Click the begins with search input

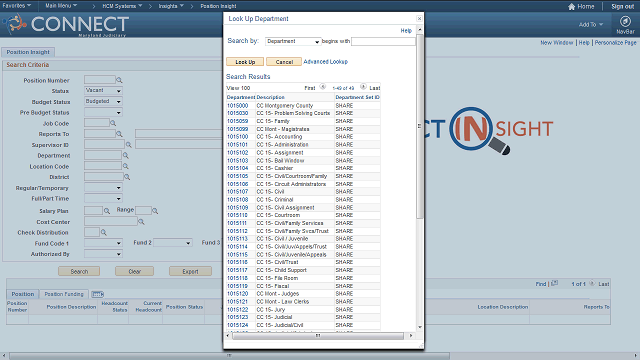click(x=383, y=41)
